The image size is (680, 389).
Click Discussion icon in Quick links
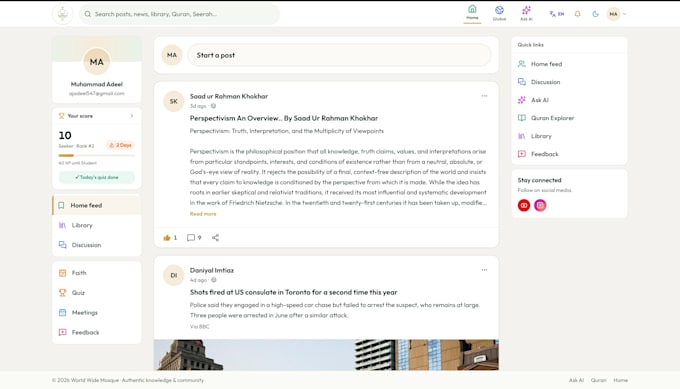tap(521, 82)
